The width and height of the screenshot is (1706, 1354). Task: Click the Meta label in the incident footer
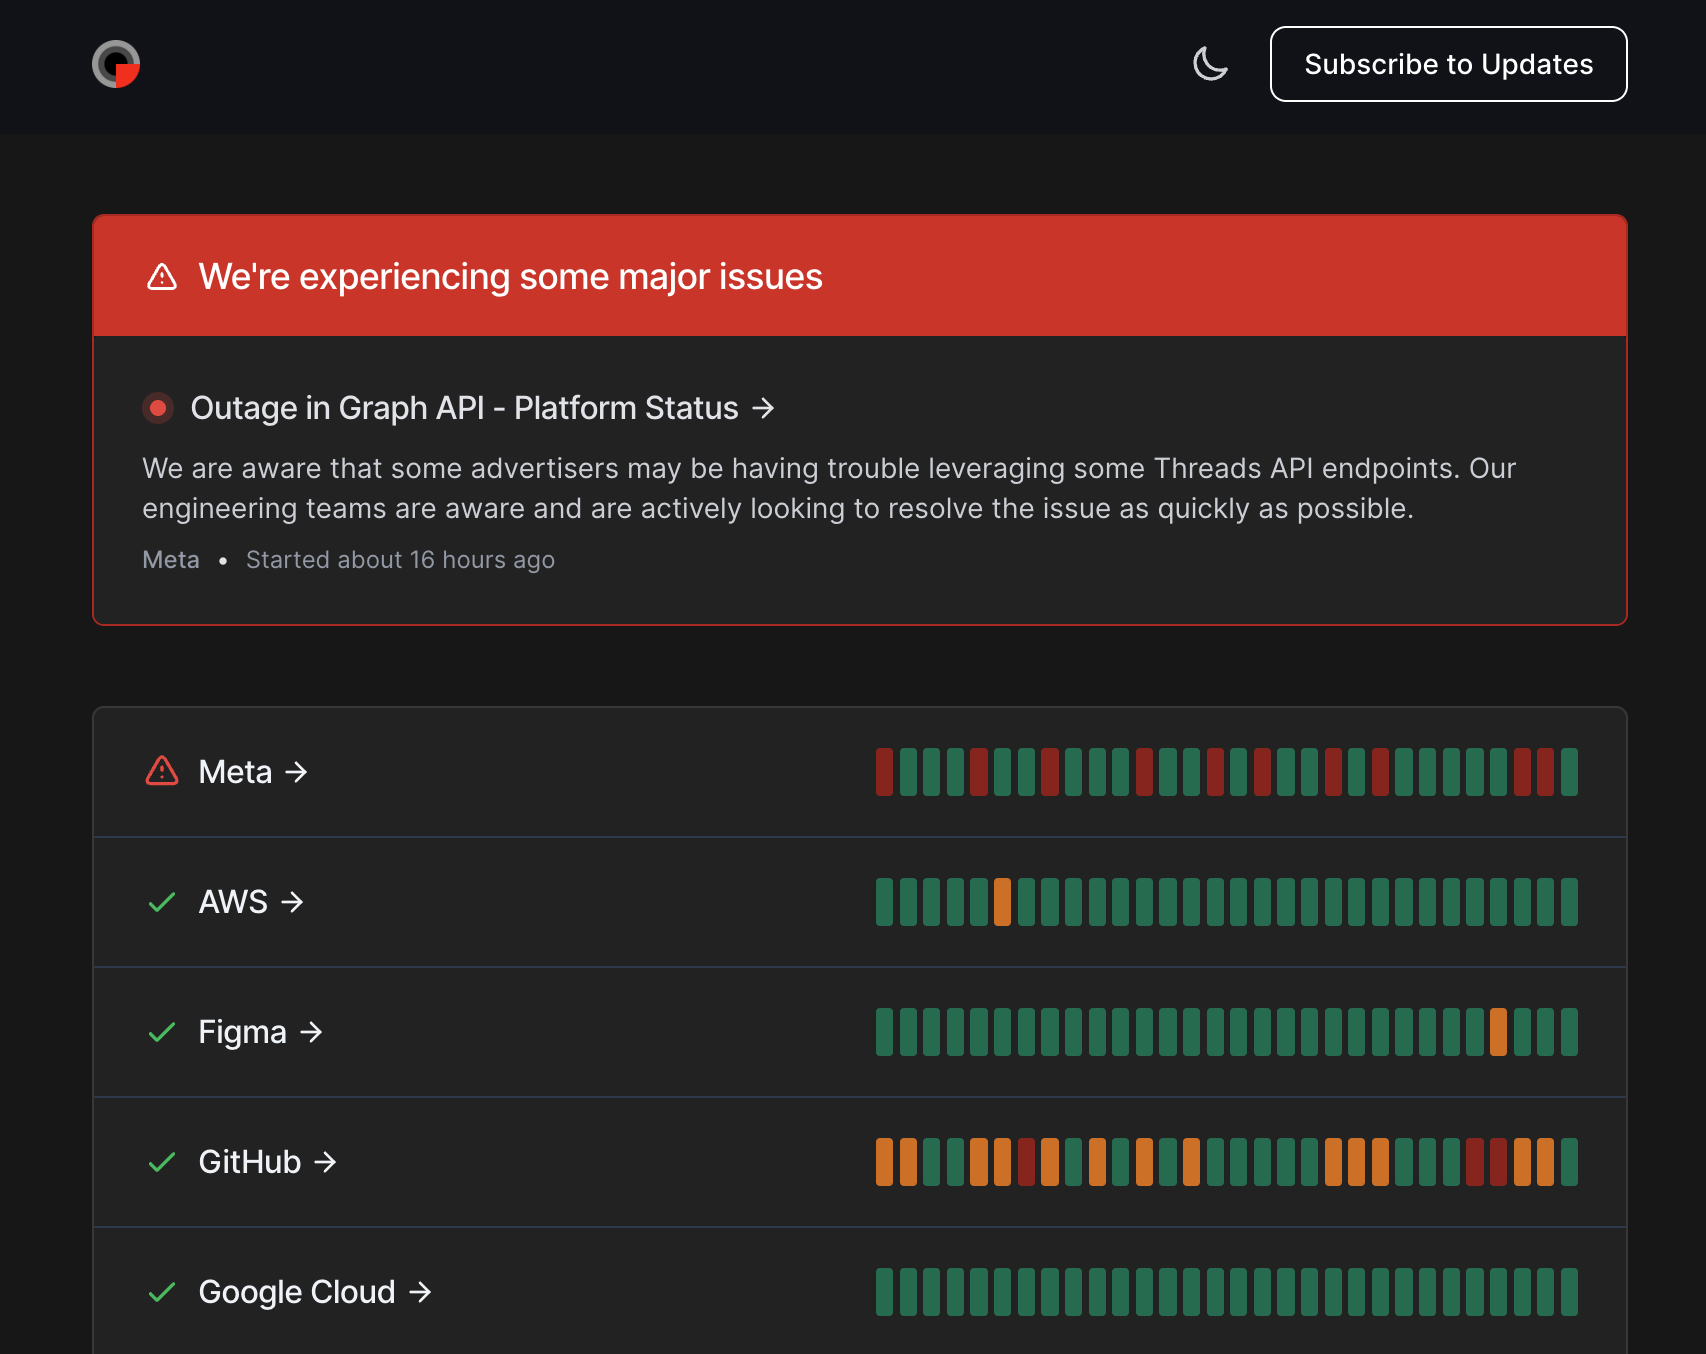(170, 560)
